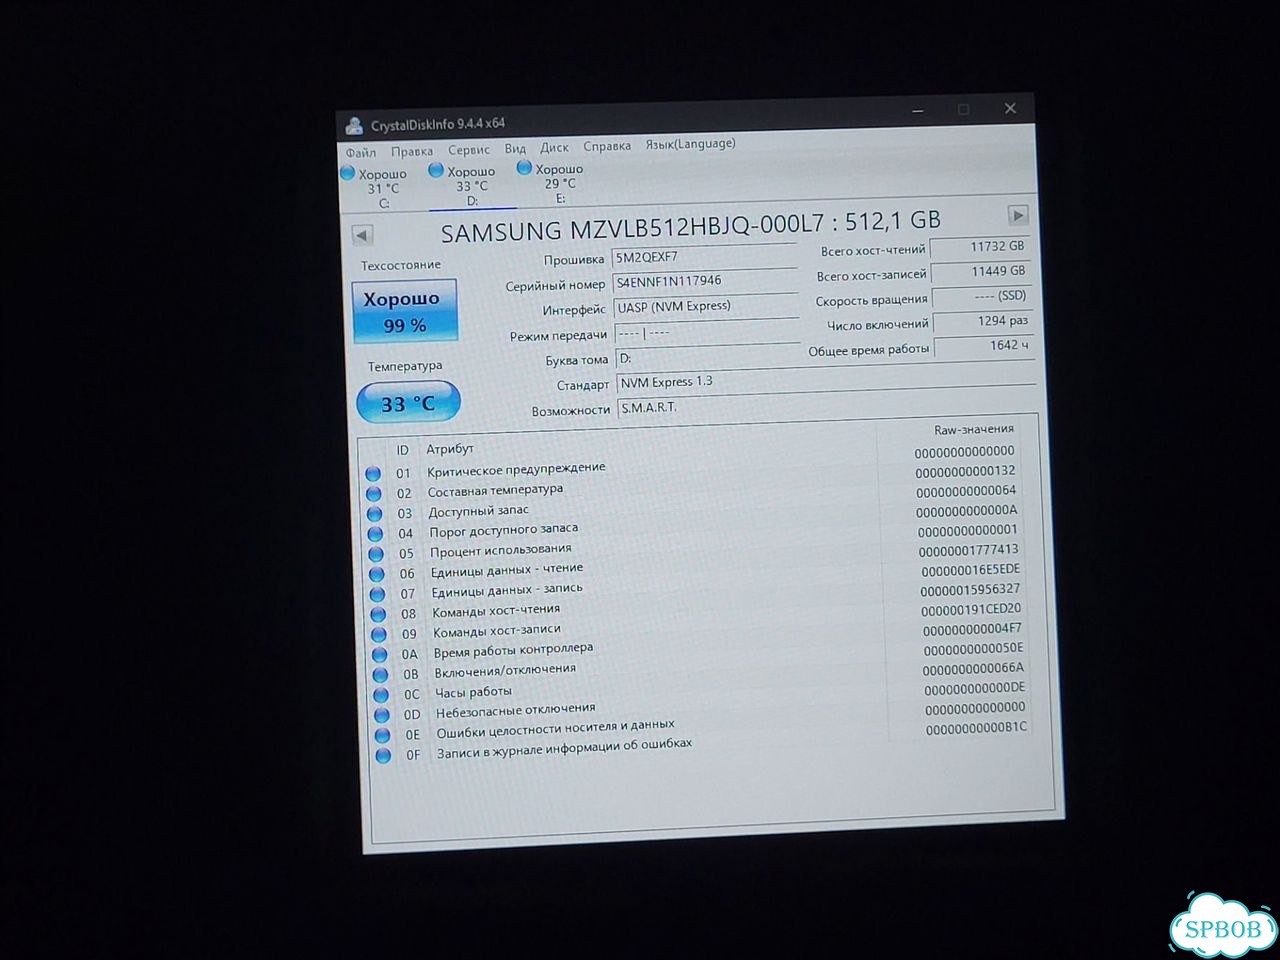This screenshot has width=1280, height=960.
Task: Click the status icon for attribute 09
Action: coord(379,635)
